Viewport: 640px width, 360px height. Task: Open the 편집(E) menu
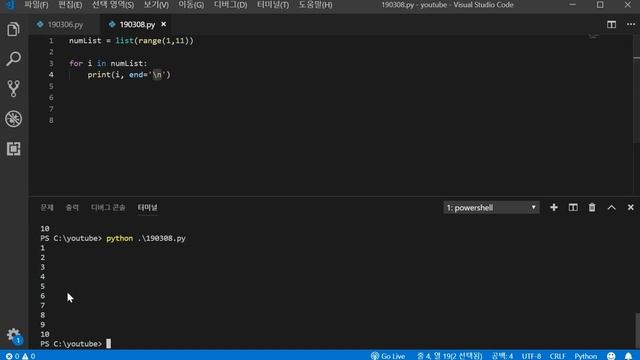click(70, 5)
